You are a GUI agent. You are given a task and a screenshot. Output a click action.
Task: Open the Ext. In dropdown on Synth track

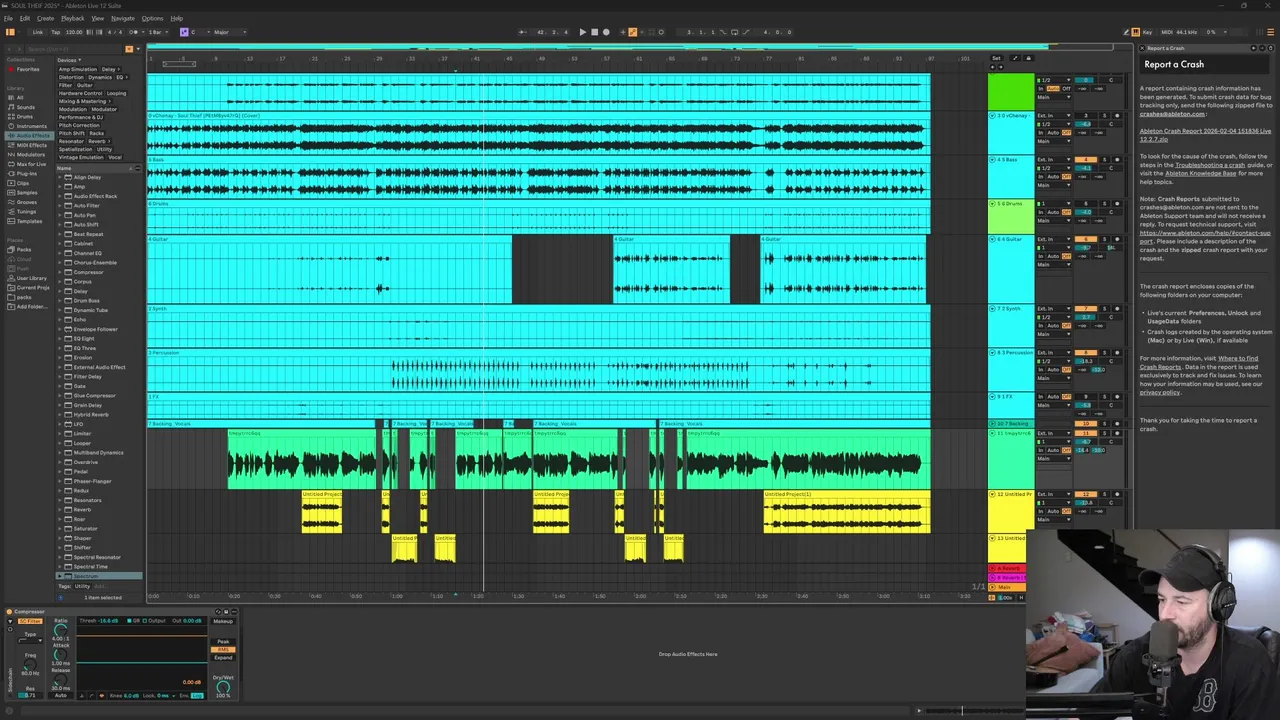[1054, 309]
